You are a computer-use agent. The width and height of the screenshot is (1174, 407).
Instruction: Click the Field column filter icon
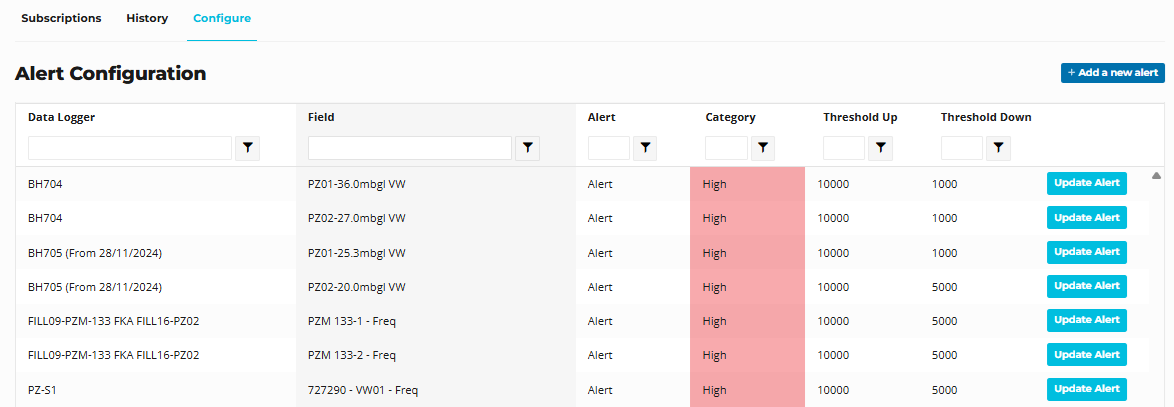pos(528,148)
